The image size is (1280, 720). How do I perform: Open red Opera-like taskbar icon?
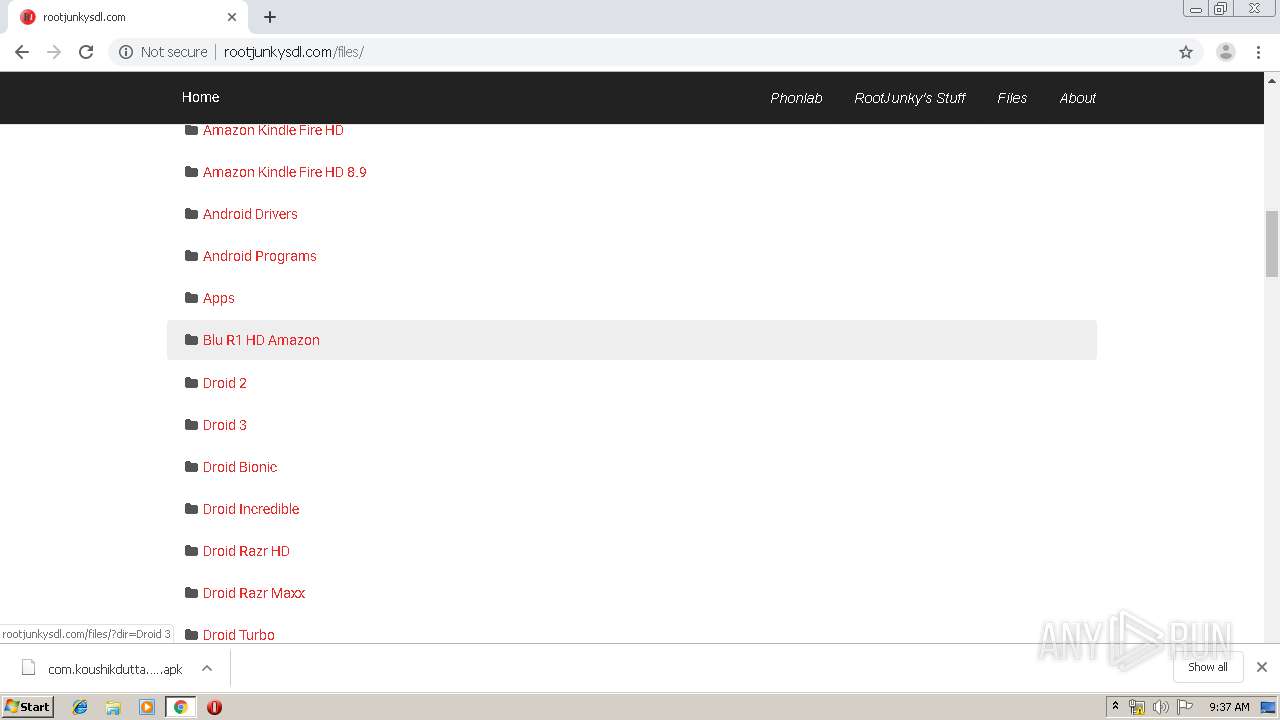coord(214,707)
